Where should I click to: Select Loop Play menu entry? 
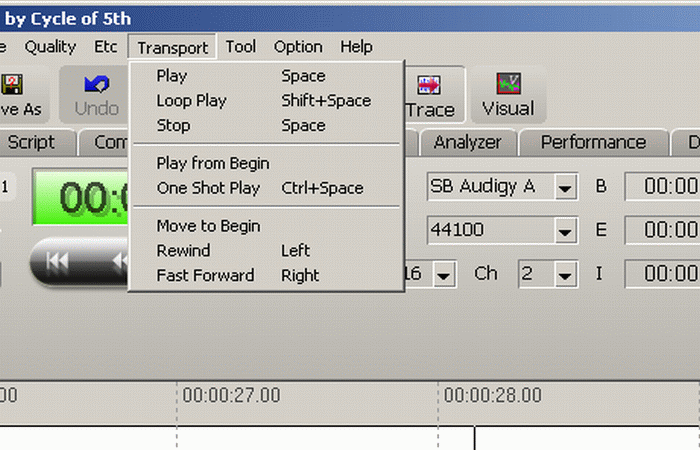(191, 101)
